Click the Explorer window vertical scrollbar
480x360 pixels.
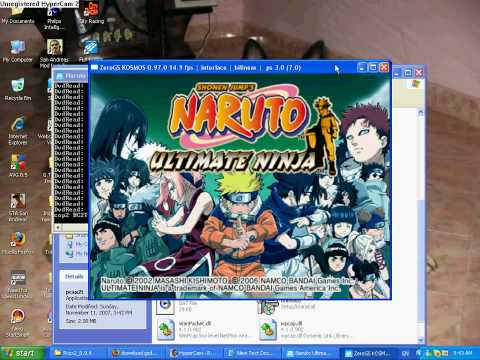[x=421, y=227]
